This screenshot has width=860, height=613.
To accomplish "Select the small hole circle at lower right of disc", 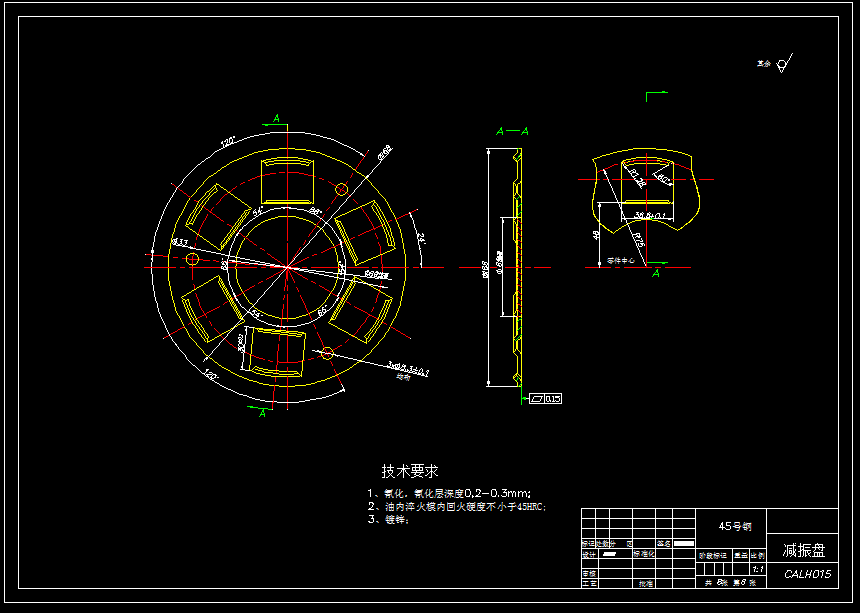I will [x=327, y=354].
